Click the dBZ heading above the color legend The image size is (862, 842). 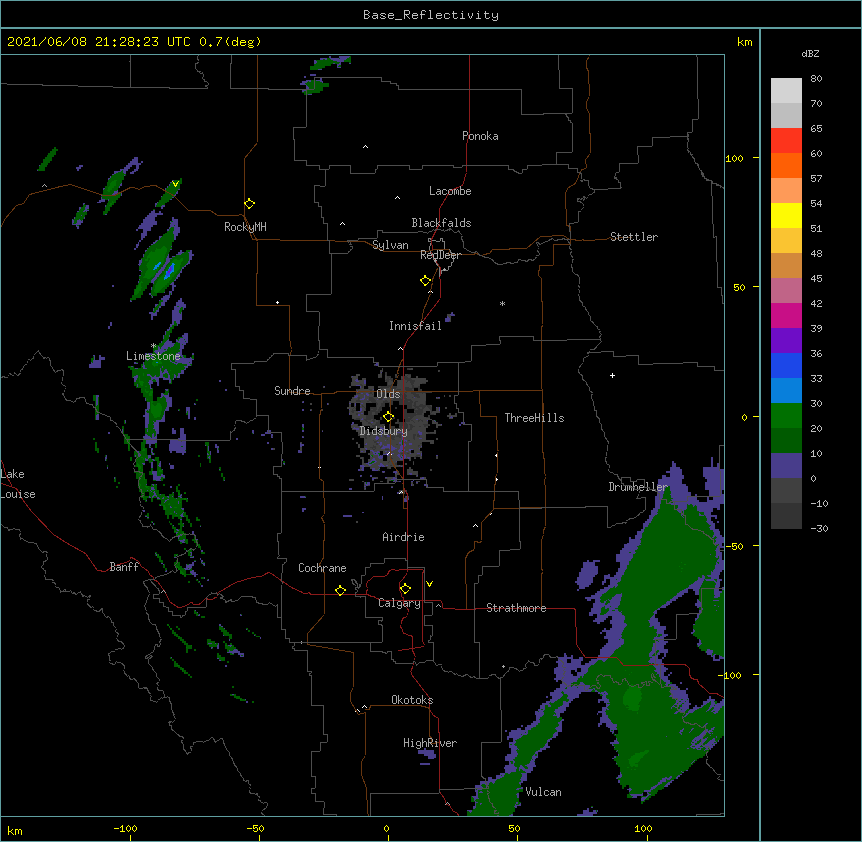pos(810,54)
